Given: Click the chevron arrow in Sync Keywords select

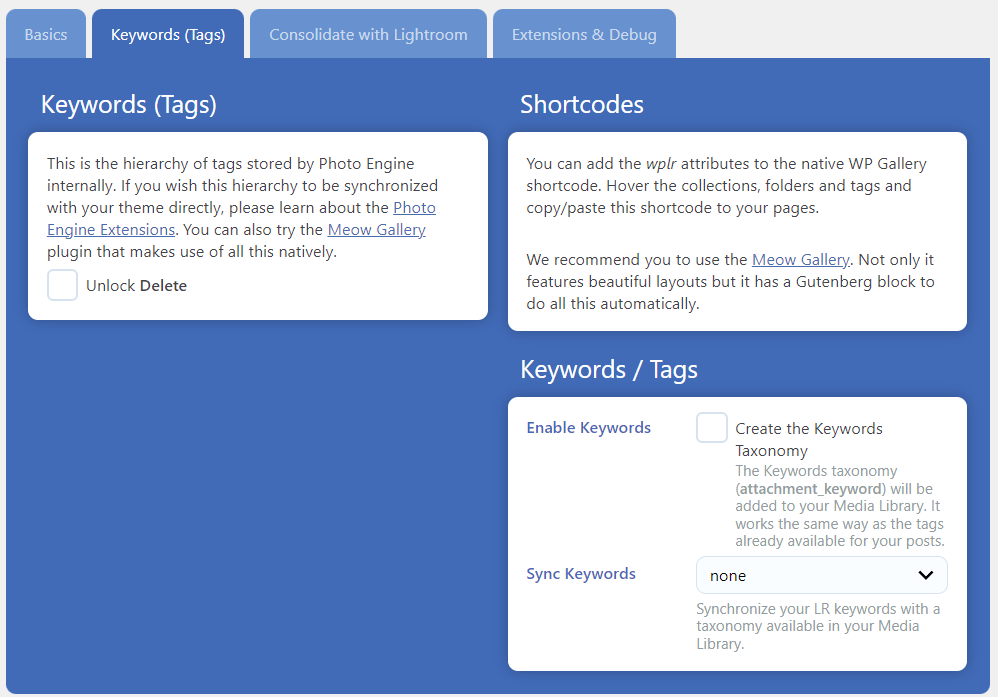Looking at the screenshot, I should pos(926,575).
